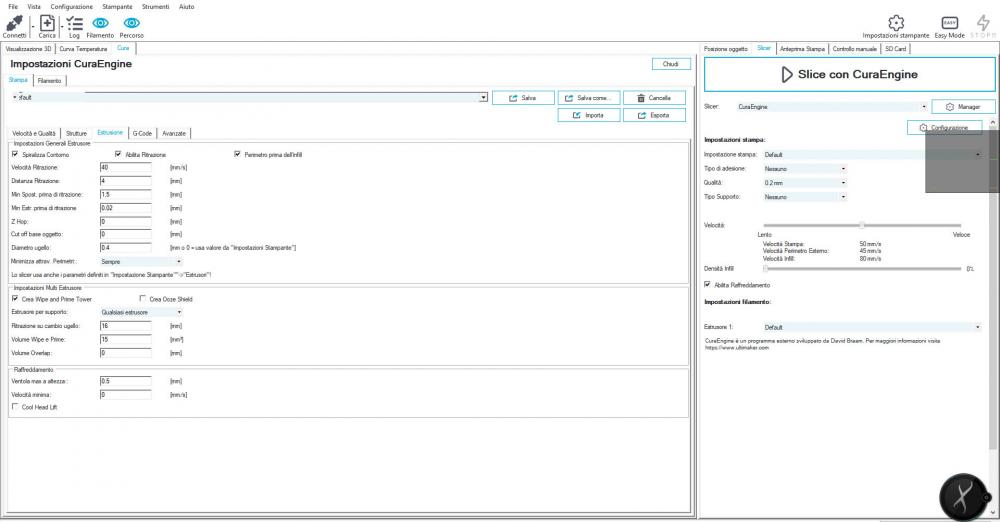Click the Salva come button

[590, 98]
